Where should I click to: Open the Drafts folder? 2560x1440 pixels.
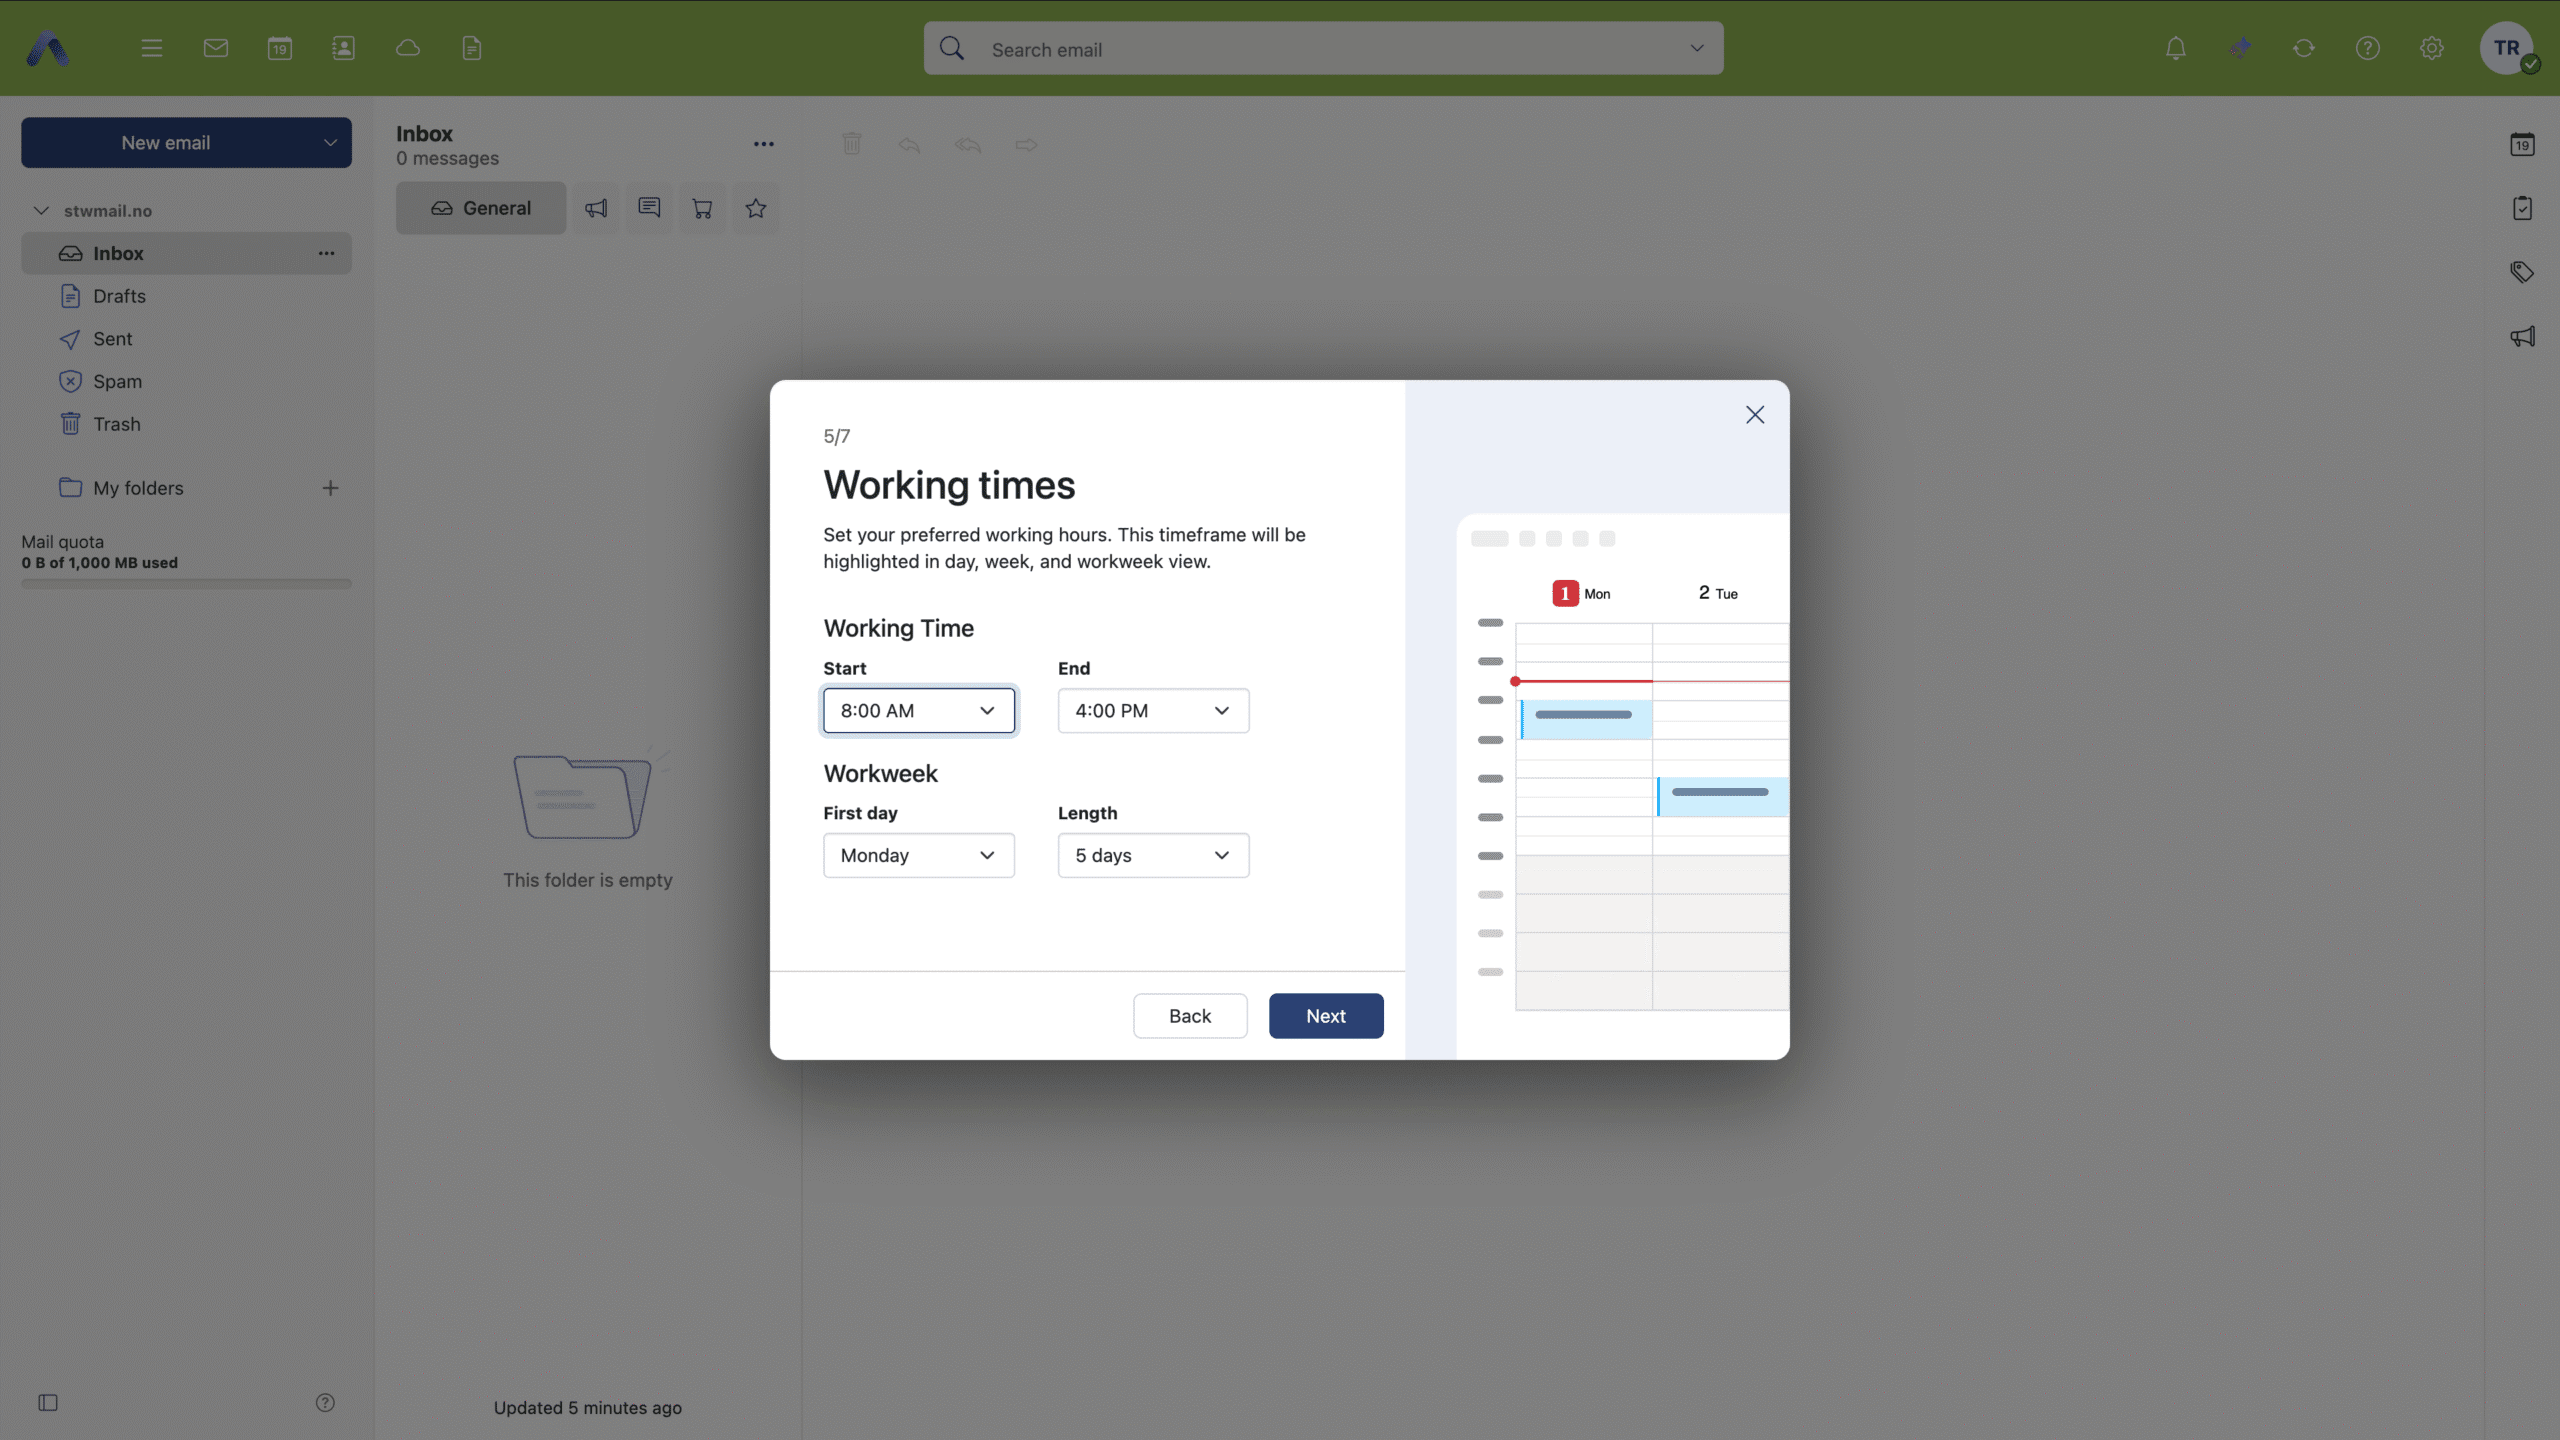(119, 296)
